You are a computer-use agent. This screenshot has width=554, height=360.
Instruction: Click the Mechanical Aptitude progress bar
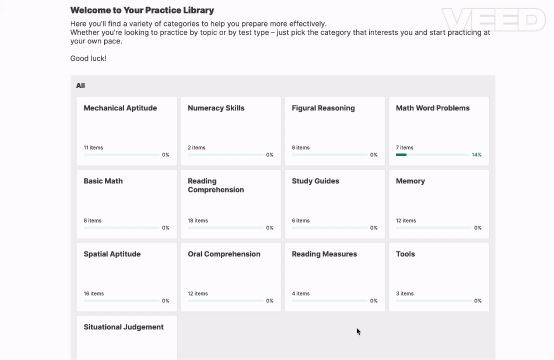pyautogui.click(x=122, y=155)
